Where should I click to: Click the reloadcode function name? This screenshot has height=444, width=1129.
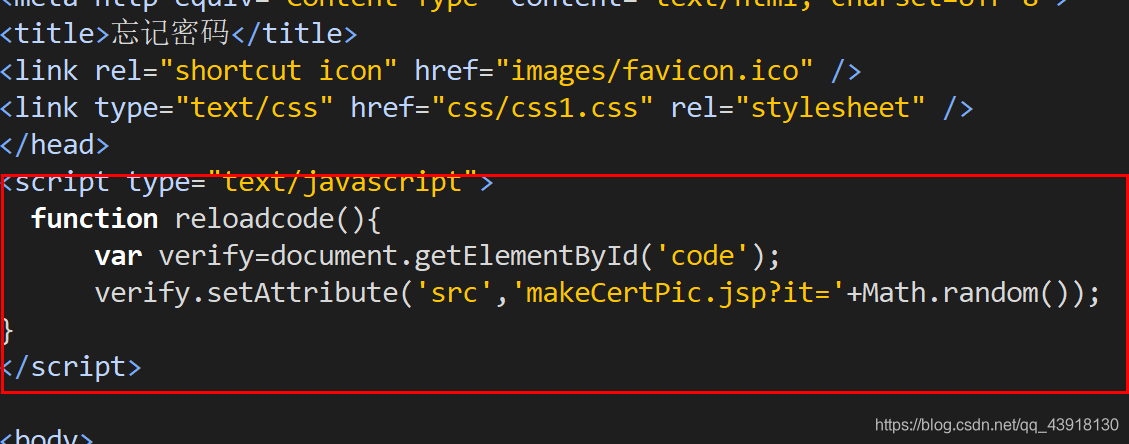(x=256, y=219)
